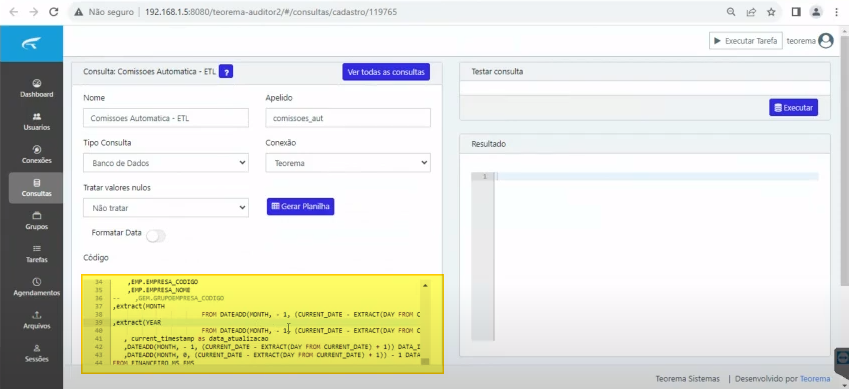
Task: Open Consultas from the sidebar
Action: (36, 187)
